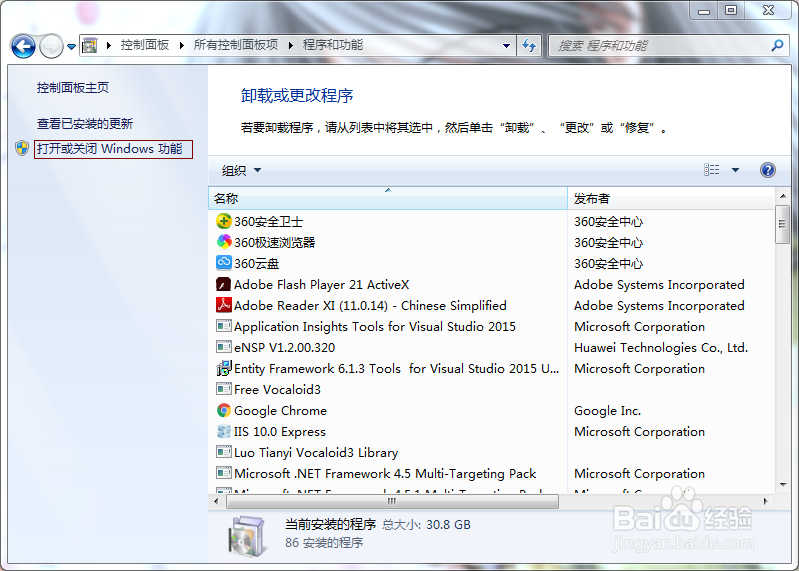This screenshot has height=571, width=799.
Task: Open the address bar history dropdown
Action: (x=506, y=46)
